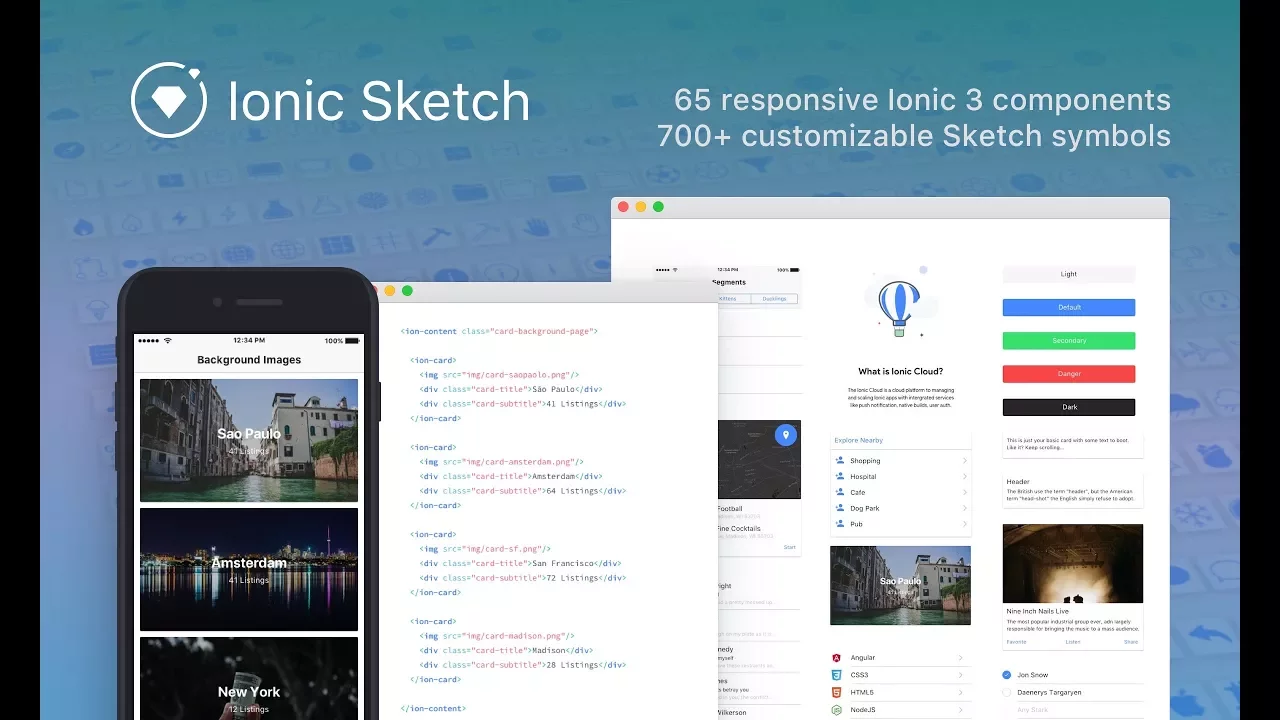The height and width of the screenshot is (720, 1280).
Task: Switch to the Kittens segment tab
Action: click(736, 299)
